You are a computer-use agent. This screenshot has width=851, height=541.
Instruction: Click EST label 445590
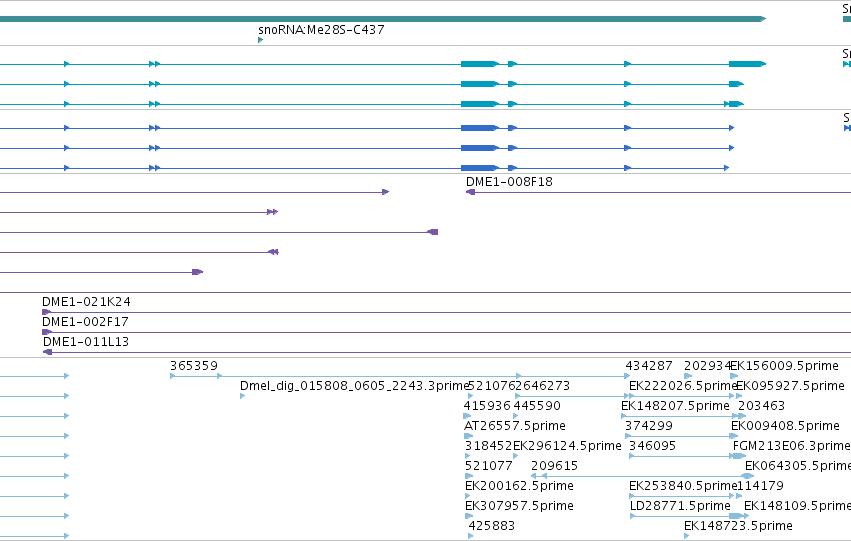pos(537,406)
